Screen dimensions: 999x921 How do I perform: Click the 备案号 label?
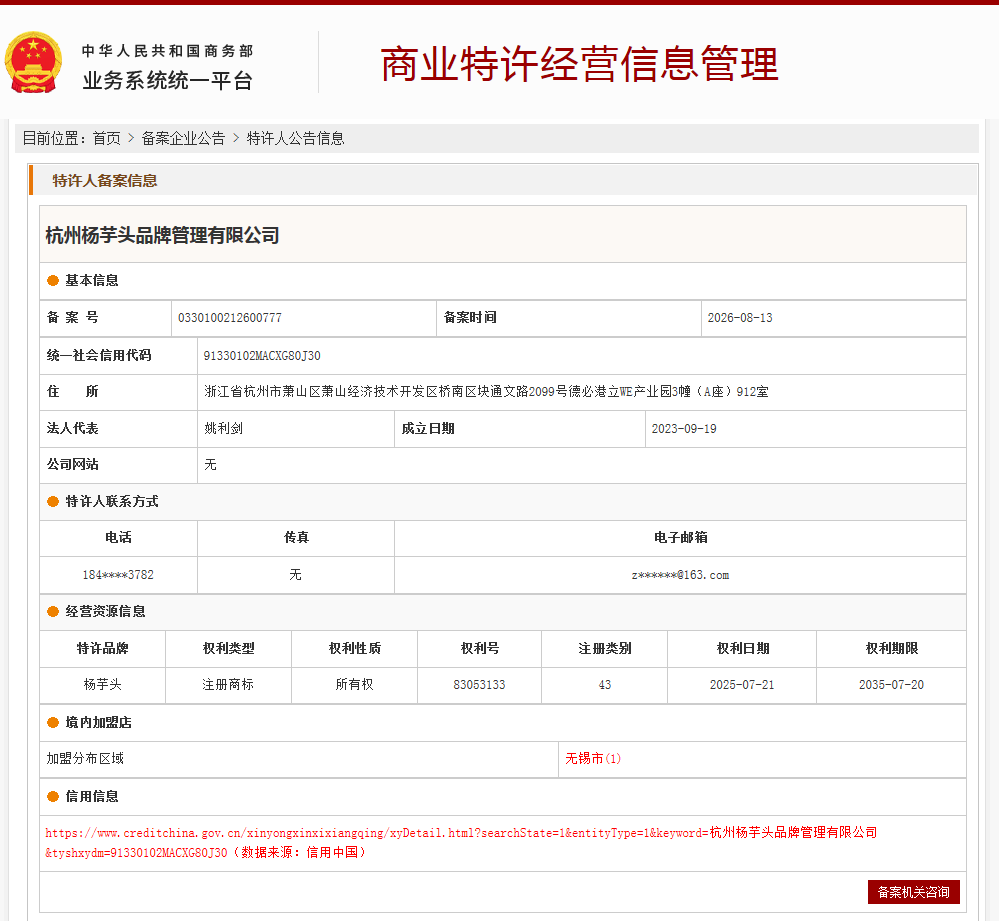click(73, 317)
